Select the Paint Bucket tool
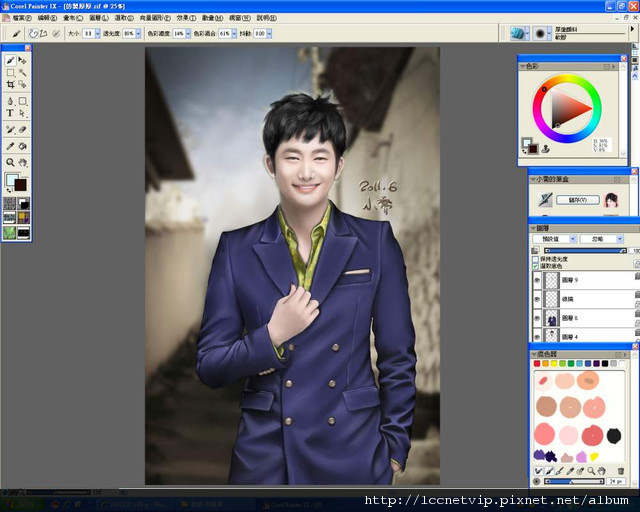This screenshot has width=640, height=512. 22,146
